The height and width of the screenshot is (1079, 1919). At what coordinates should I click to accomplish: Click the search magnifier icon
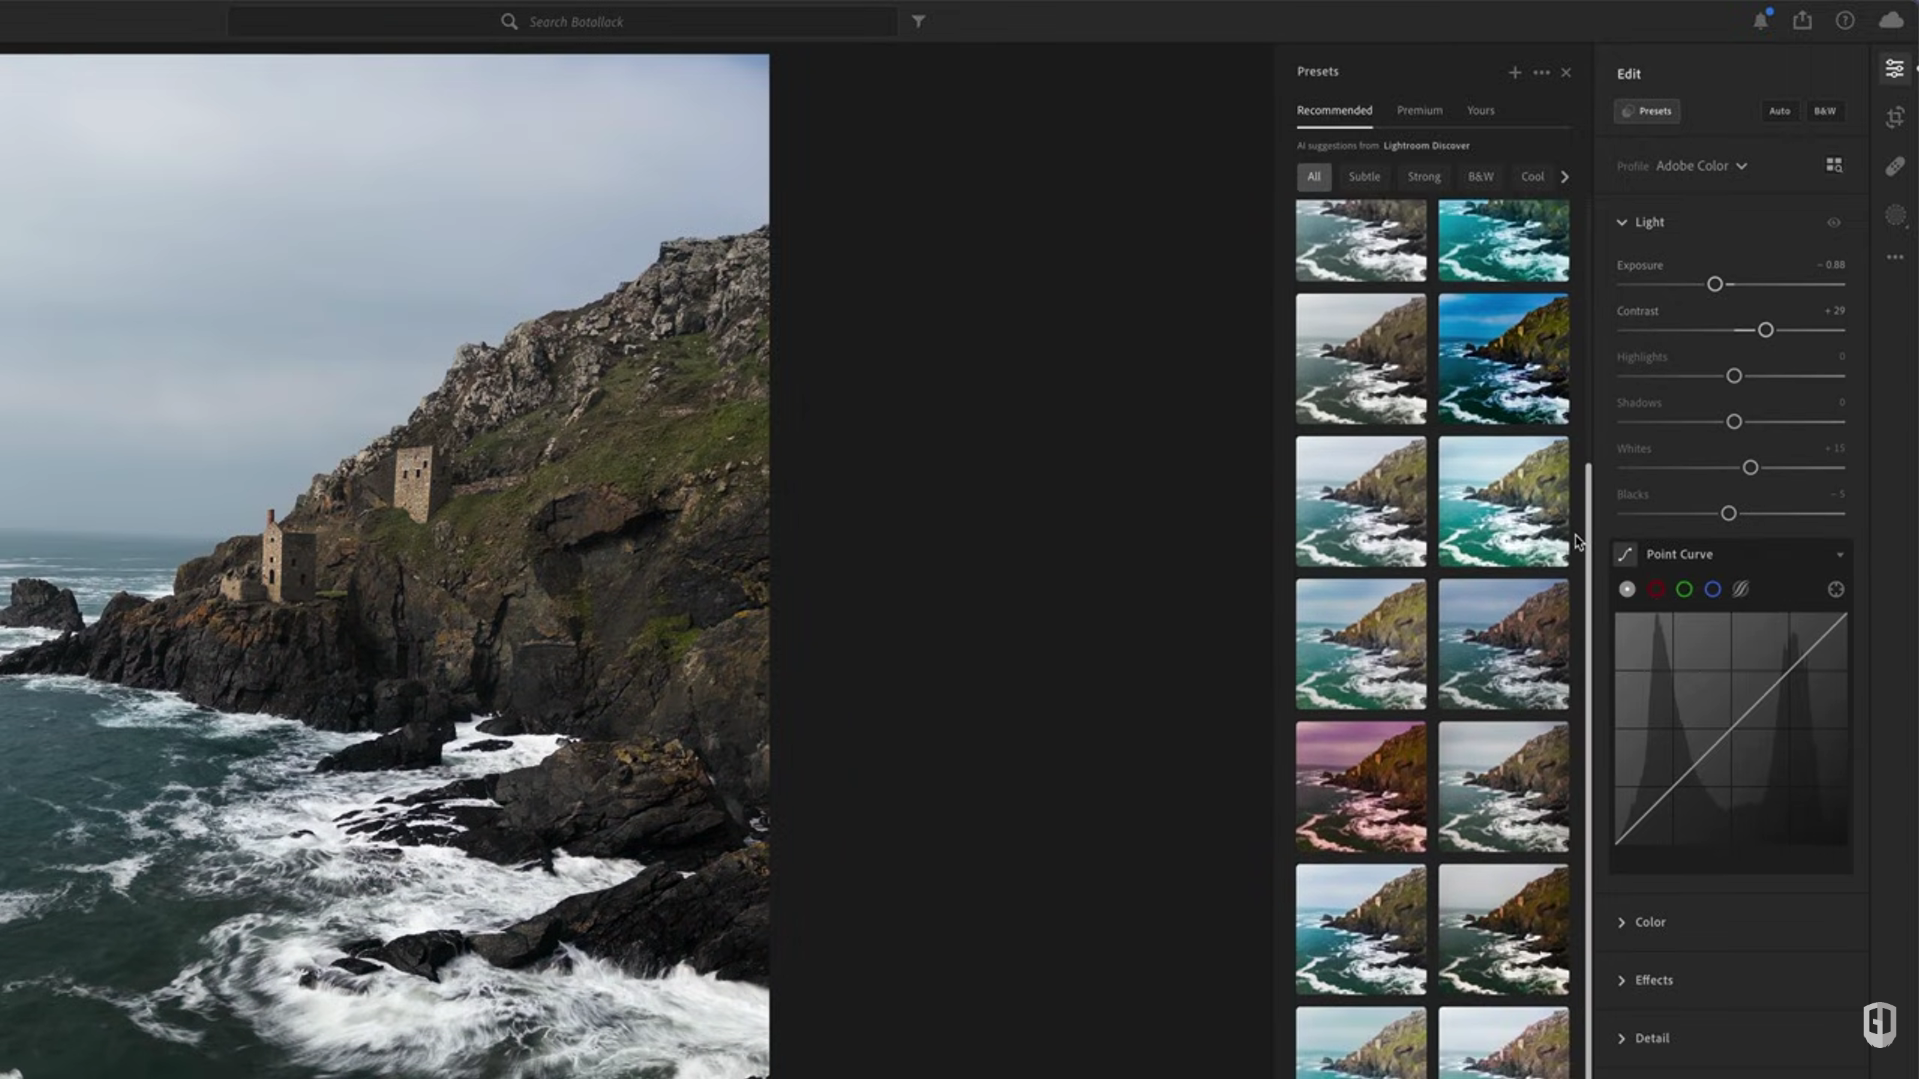point(509,21)
